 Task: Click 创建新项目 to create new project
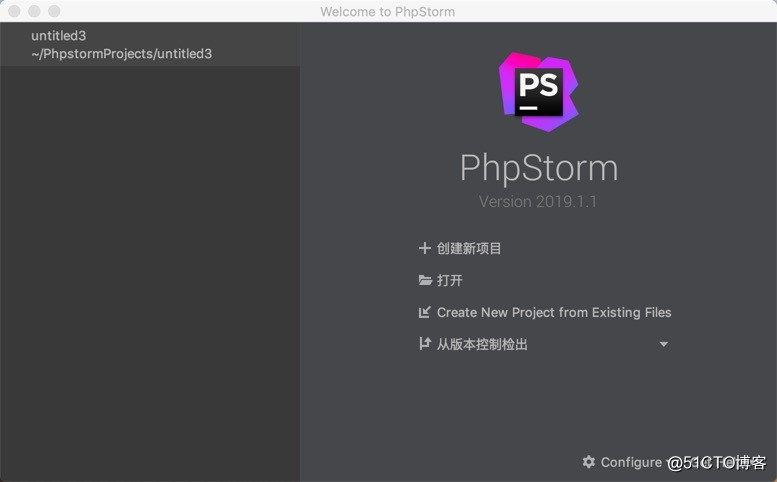(469, 249)
